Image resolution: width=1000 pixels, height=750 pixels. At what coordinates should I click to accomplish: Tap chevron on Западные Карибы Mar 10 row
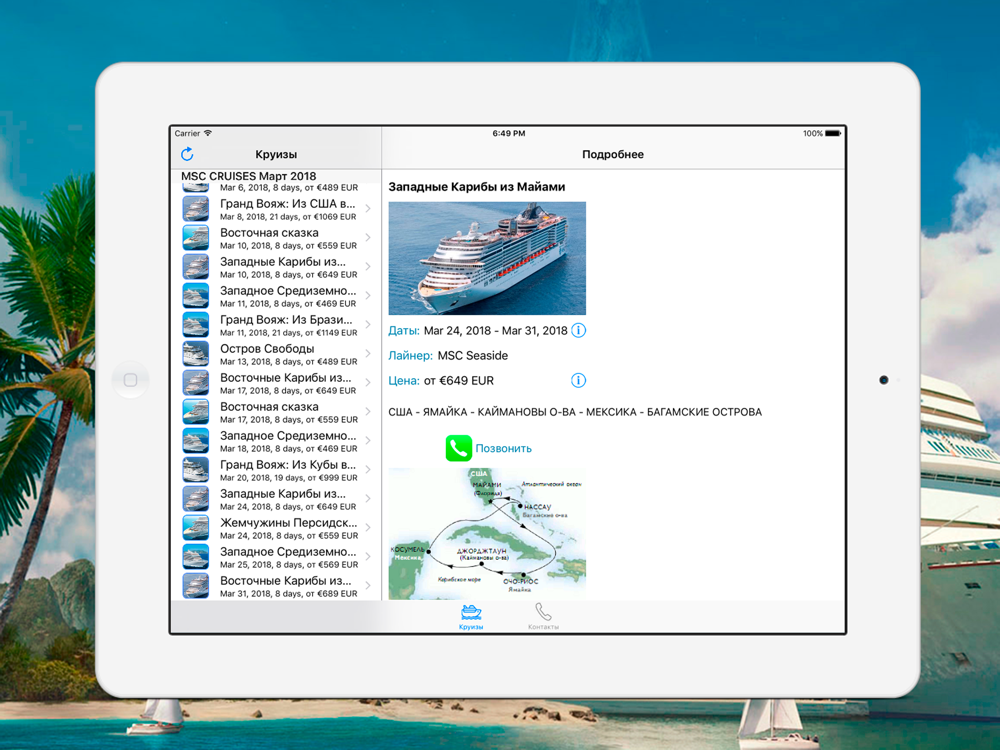[368, 267]
